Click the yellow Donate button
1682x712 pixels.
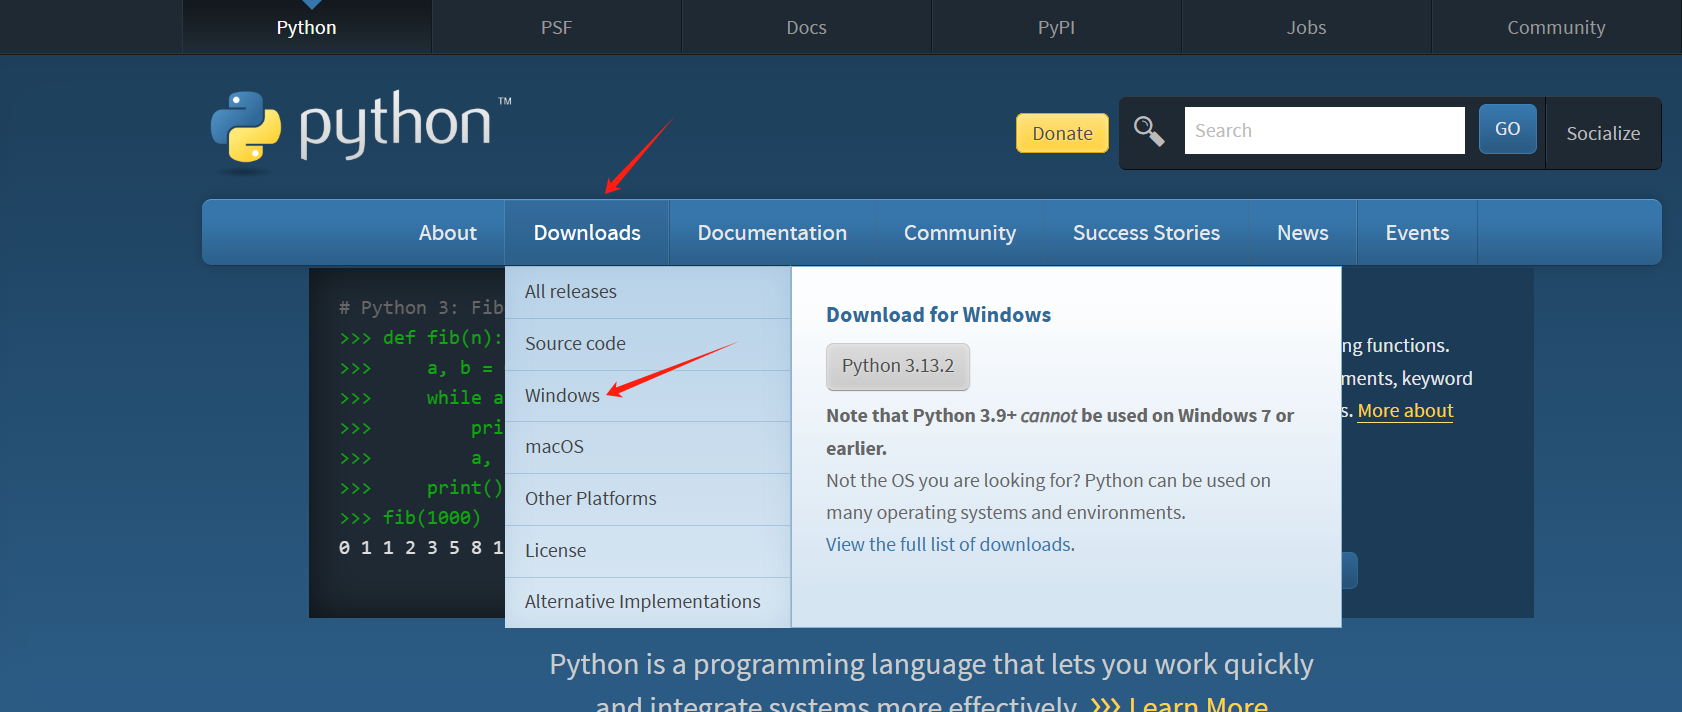pyautogui.click(x=1062, y=133)
